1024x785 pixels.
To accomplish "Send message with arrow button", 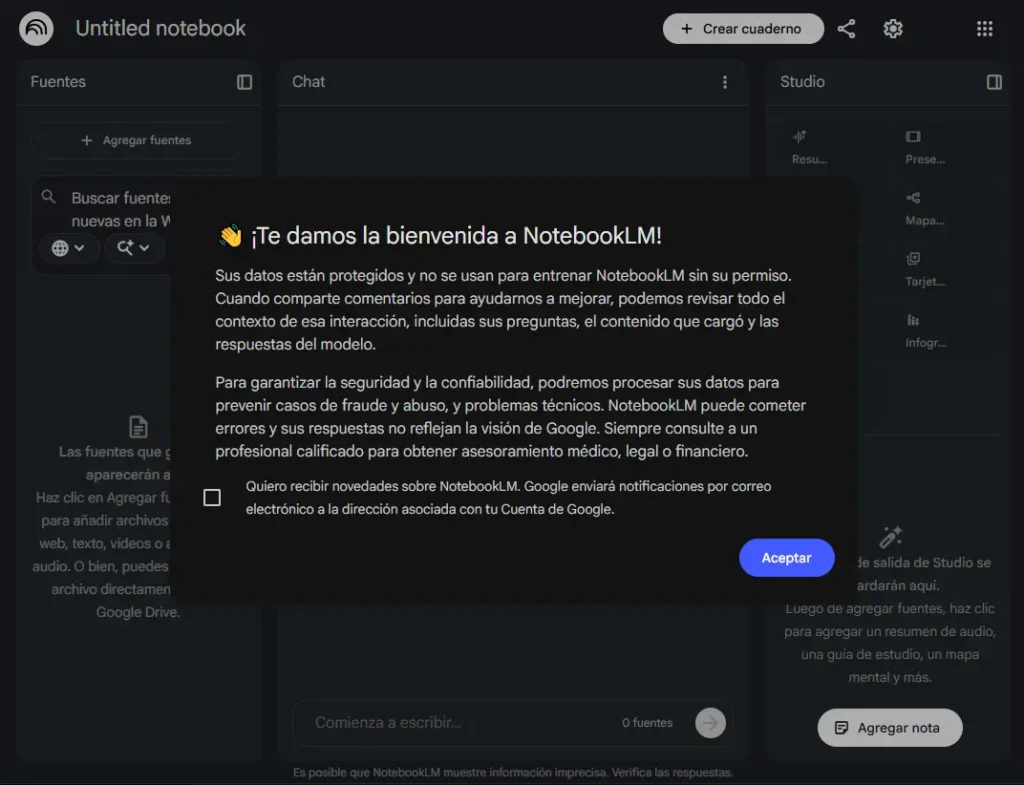I will point(711,722).
